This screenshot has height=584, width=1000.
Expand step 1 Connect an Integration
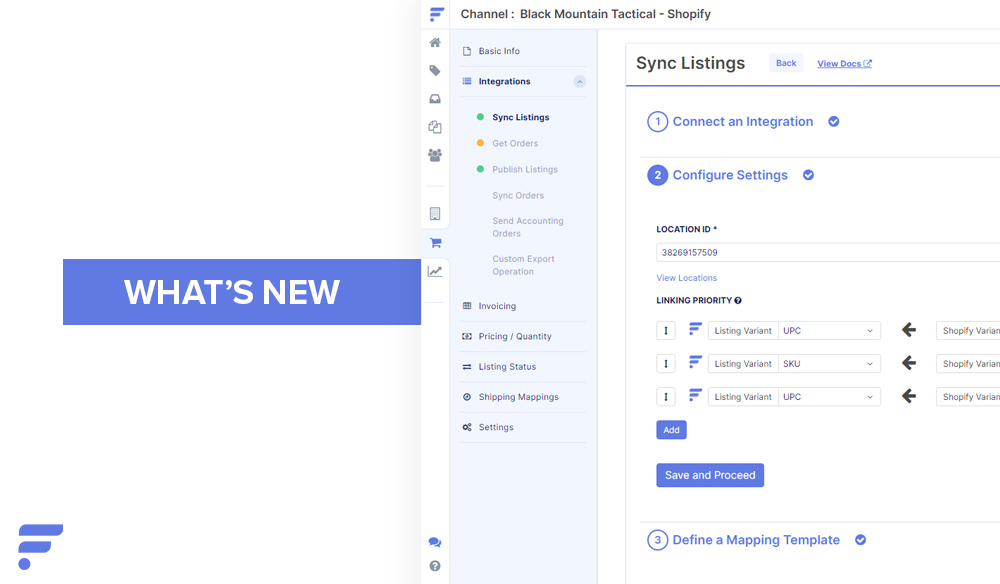coord(742,122)
